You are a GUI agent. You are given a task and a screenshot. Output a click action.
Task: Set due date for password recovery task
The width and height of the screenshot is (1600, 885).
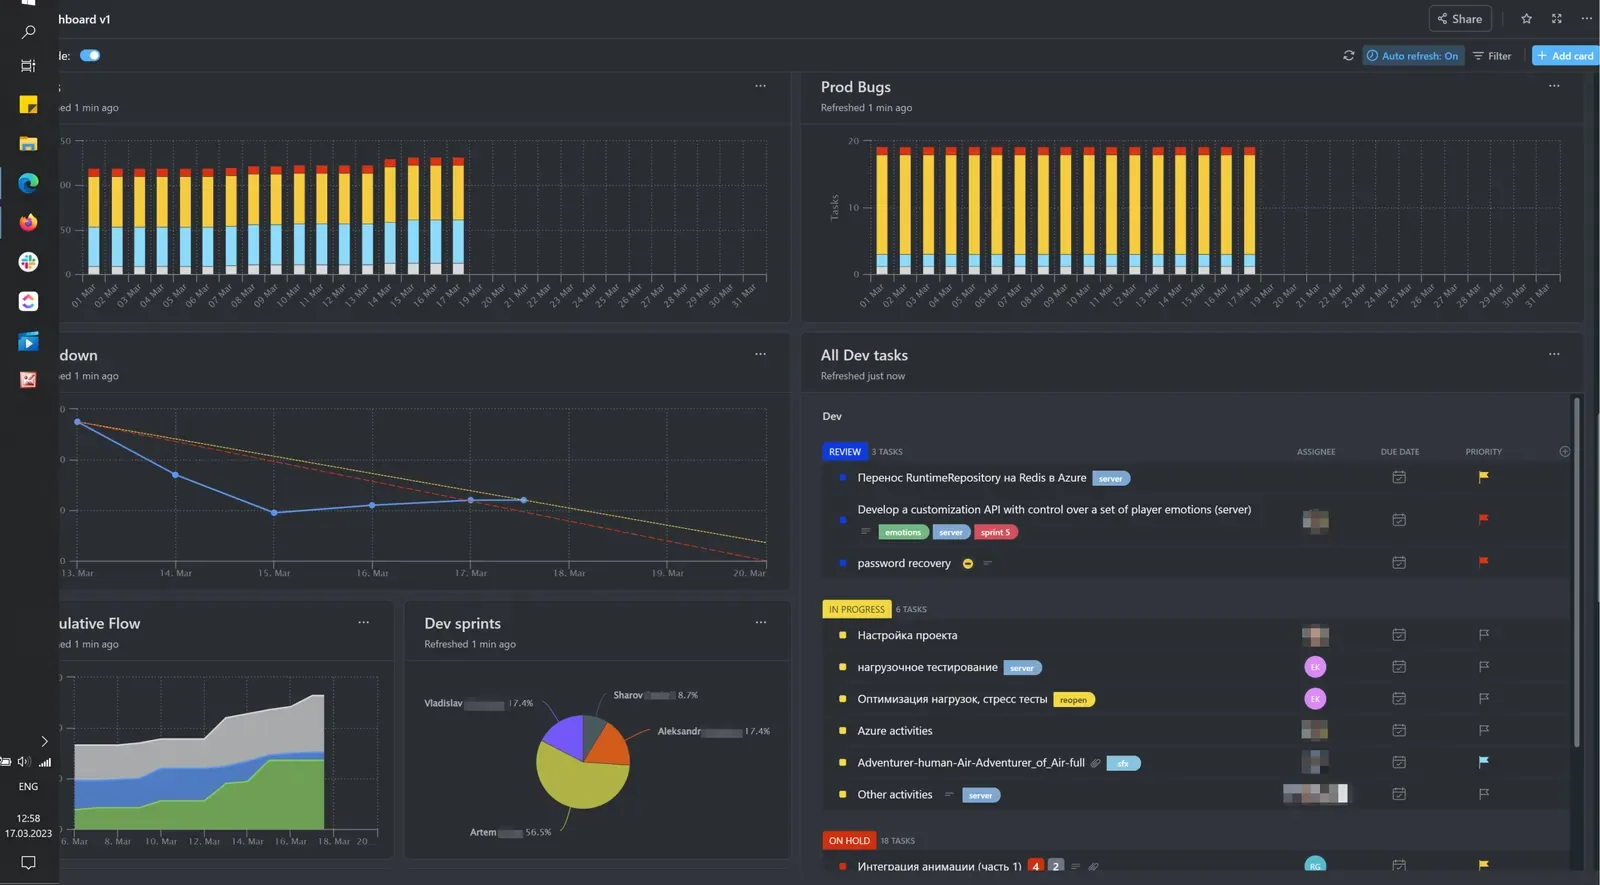coord(1399,563)
